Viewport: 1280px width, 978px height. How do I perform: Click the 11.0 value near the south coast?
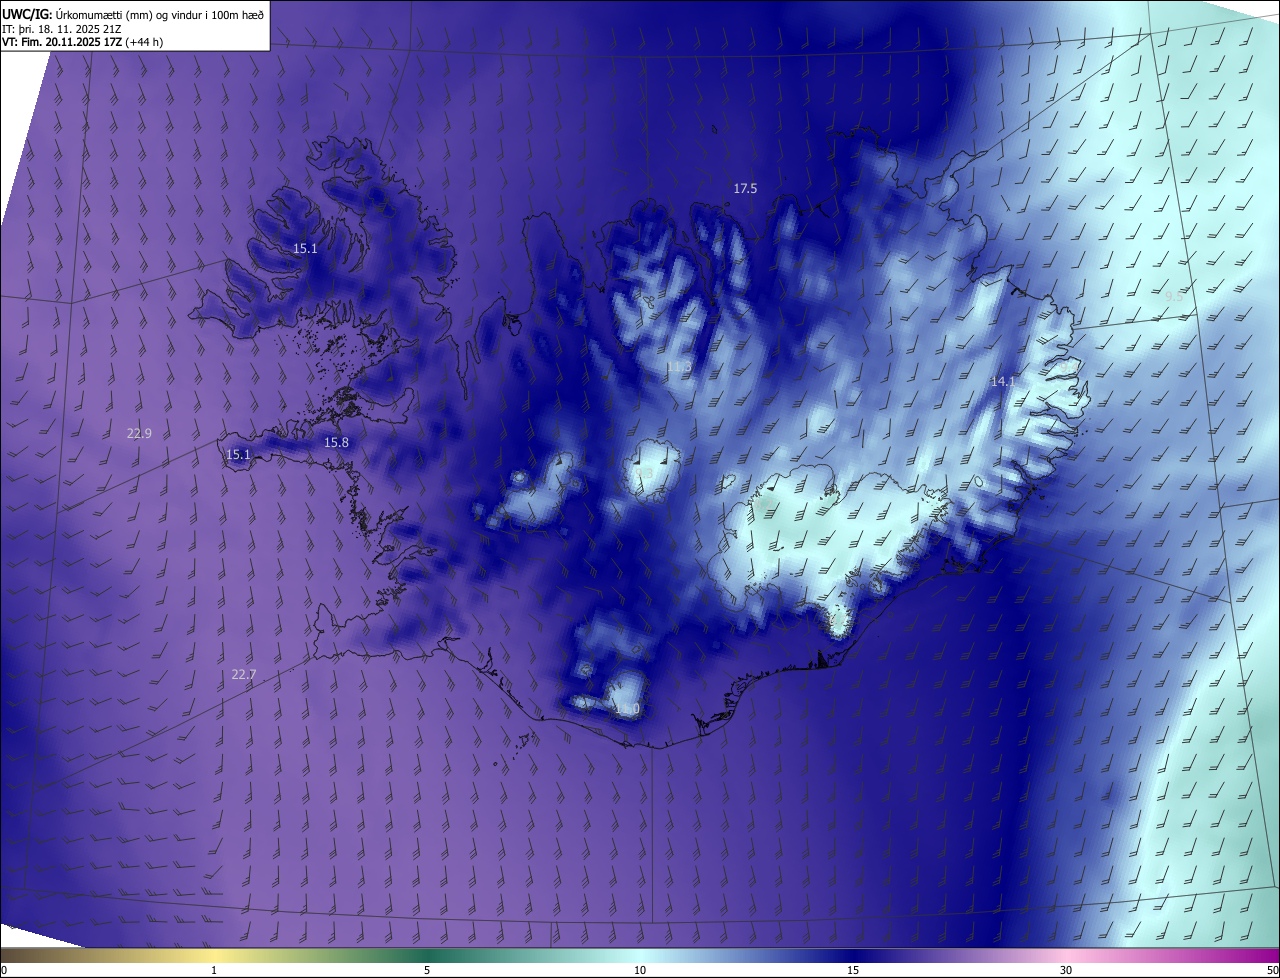(x=627, y=709)
